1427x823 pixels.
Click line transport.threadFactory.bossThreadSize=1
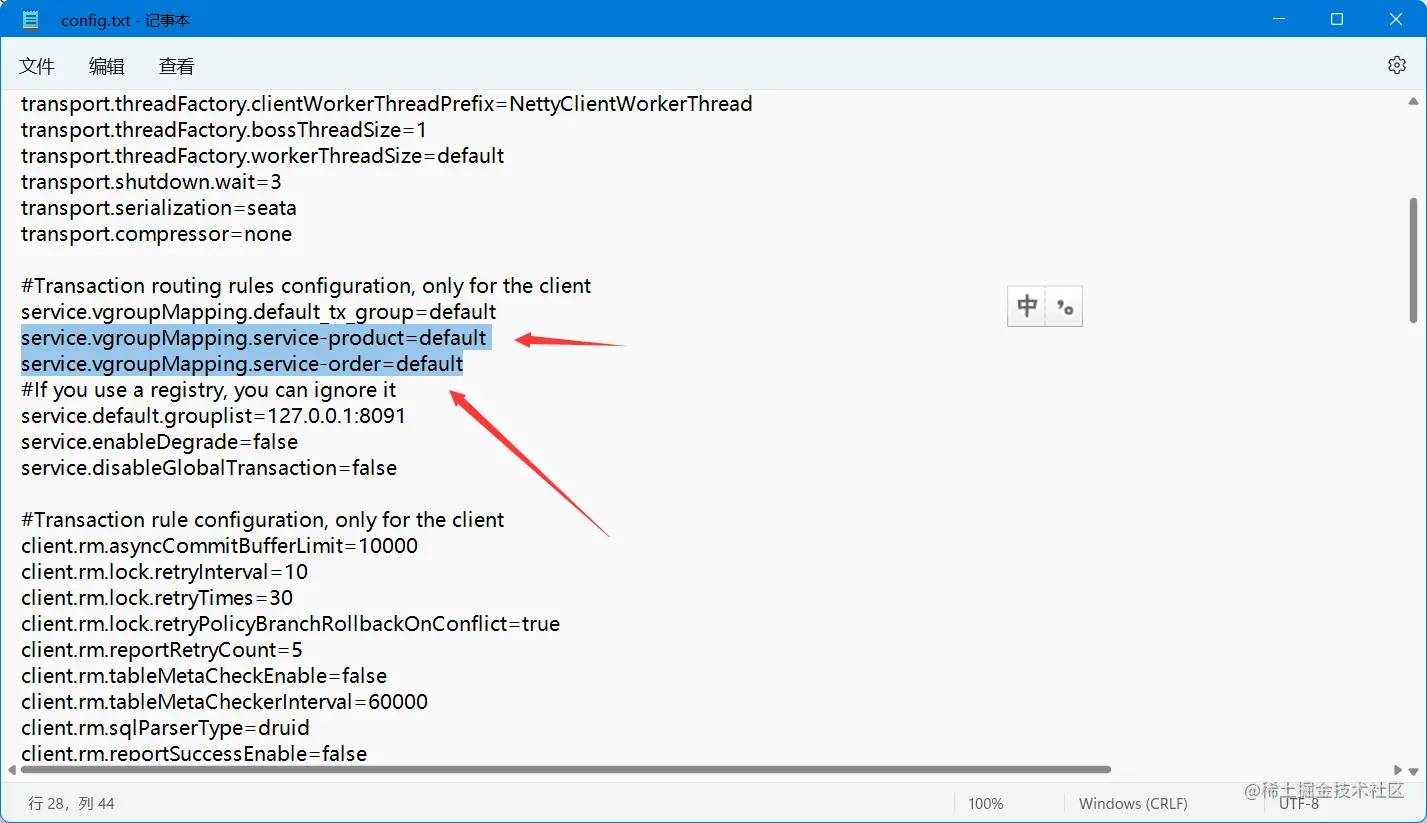click(x=224, y=130)
